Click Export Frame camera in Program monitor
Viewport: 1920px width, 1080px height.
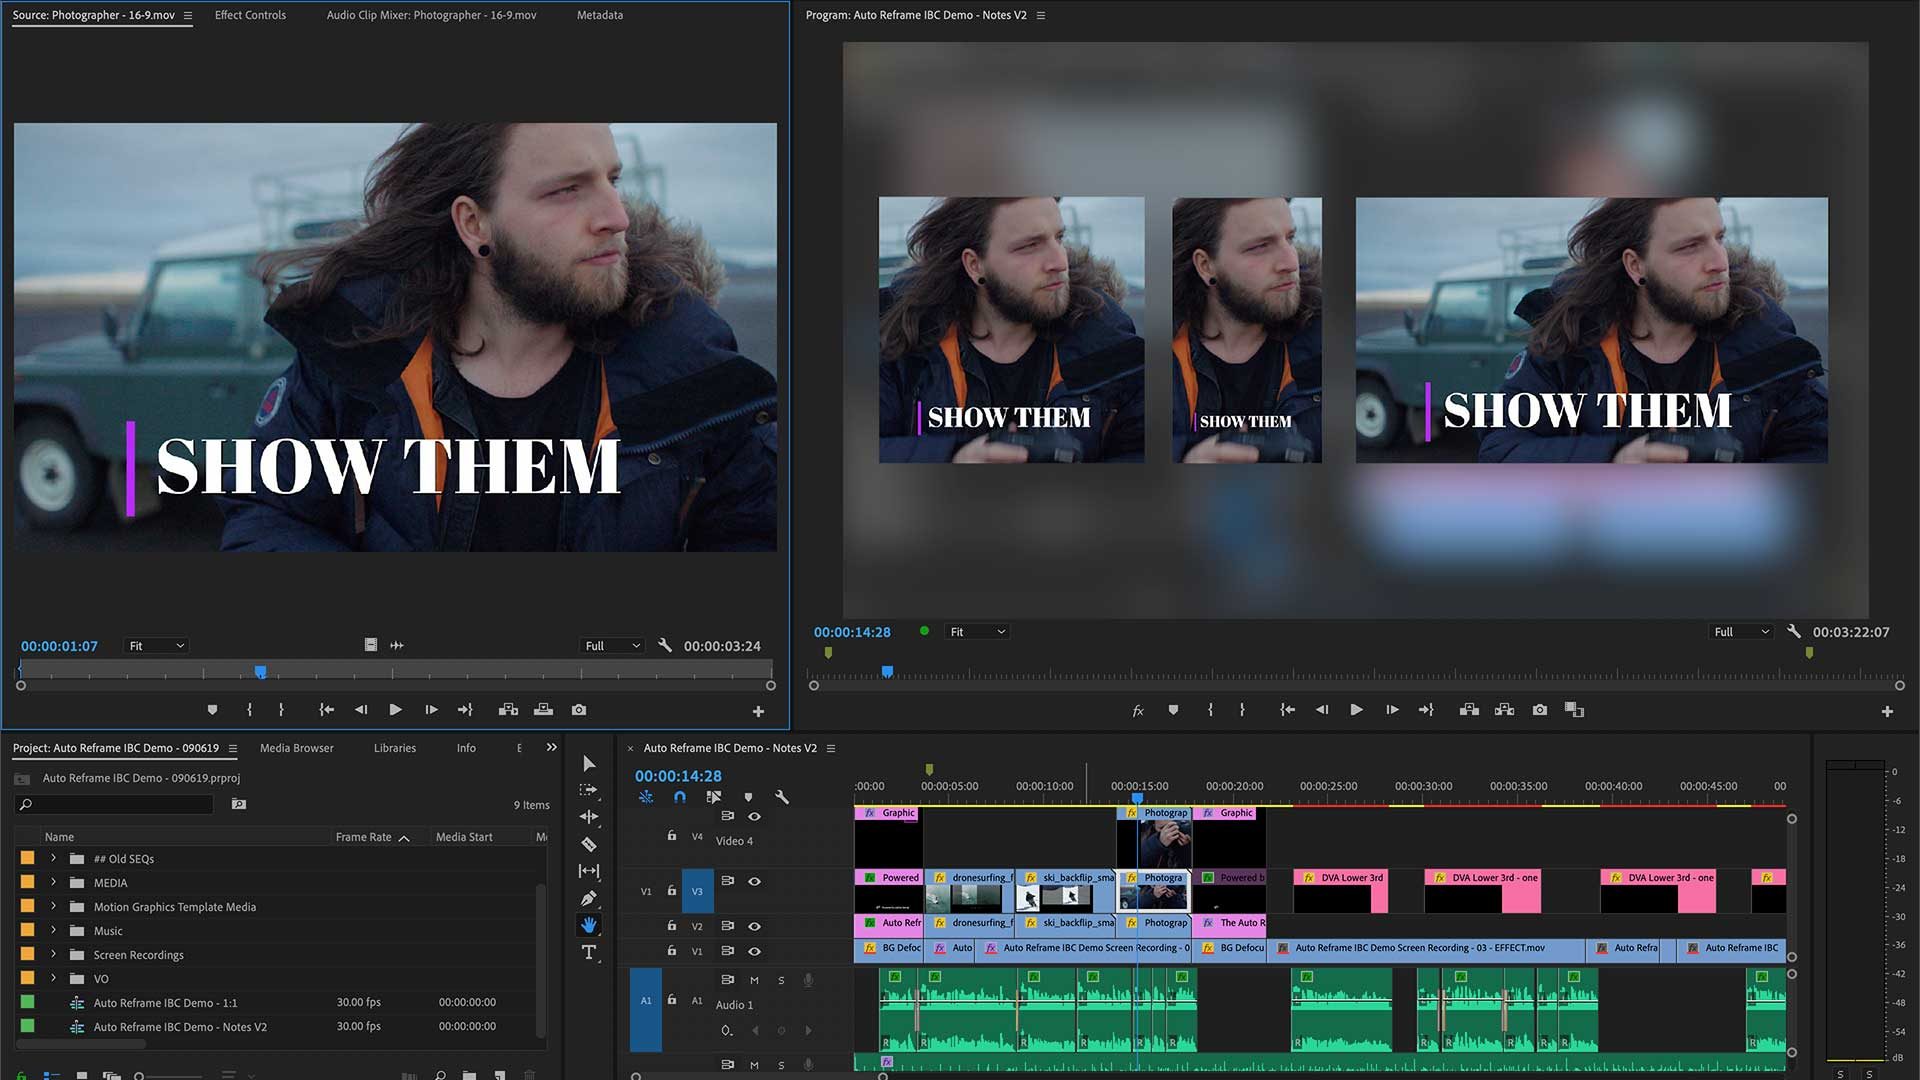[1540, 710]
